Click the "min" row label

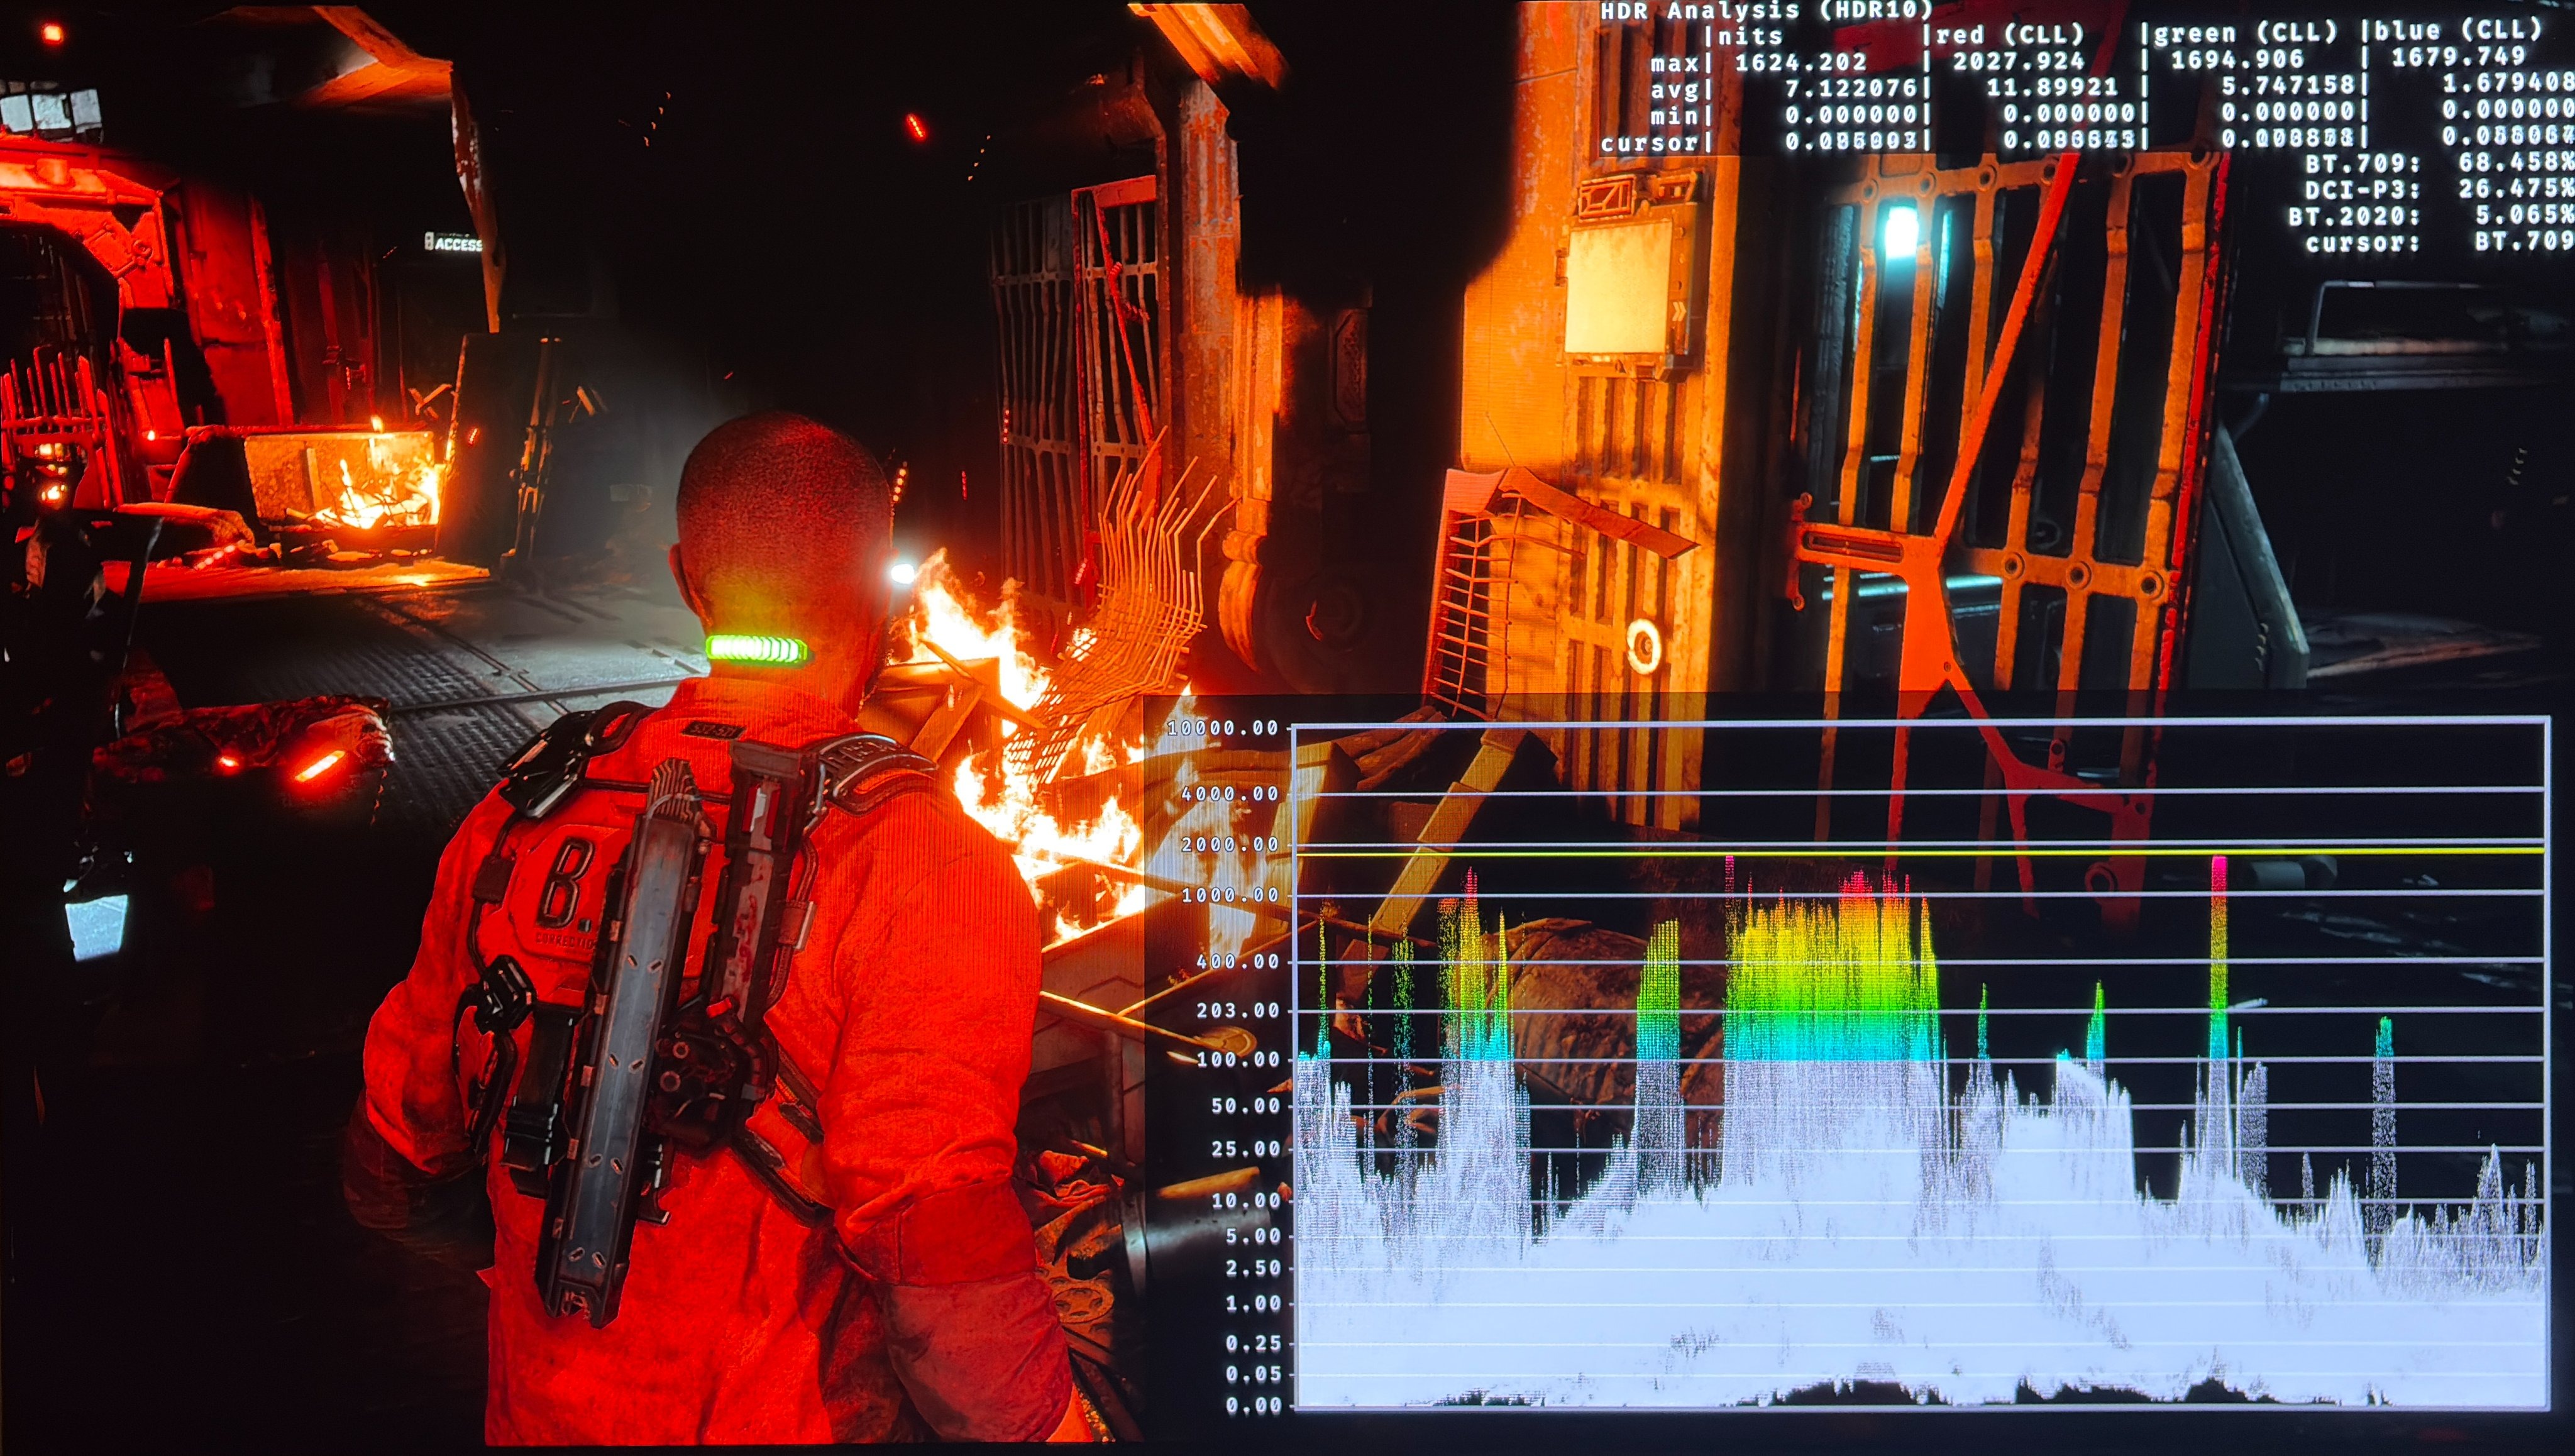1674,117
